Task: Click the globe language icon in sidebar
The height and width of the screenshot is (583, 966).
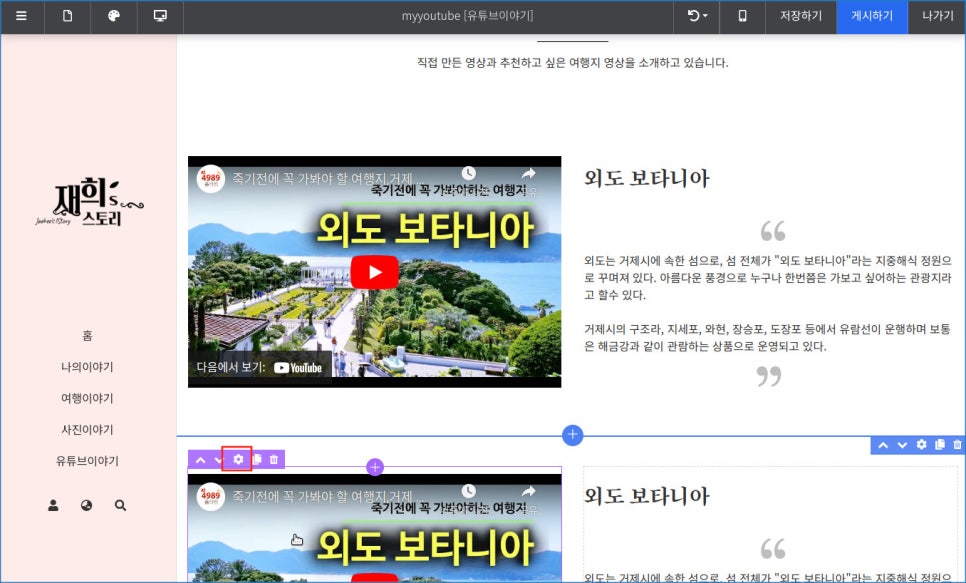Action: click(87, 505)
